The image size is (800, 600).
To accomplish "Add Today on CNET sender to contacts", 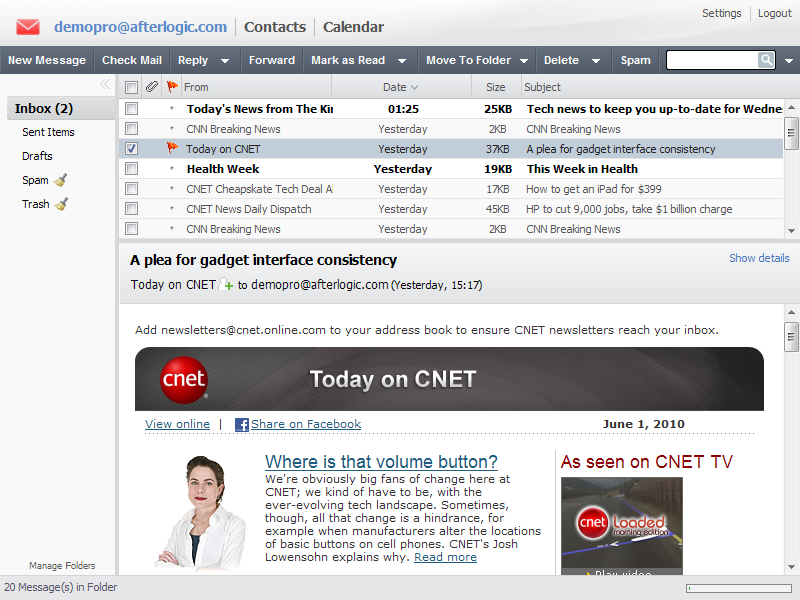I will pos(226,284).
